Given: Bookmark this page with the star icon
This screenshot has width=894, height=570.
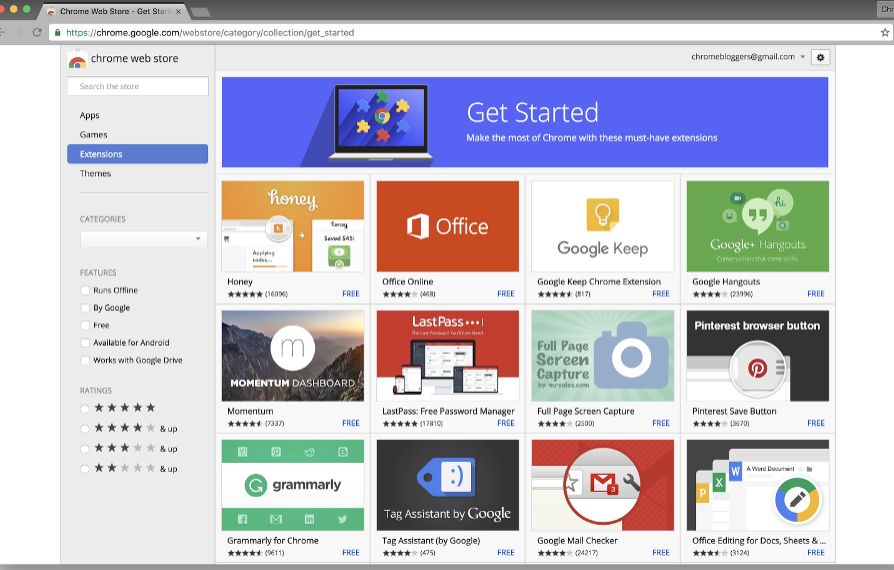Looking at the screenshot, I should click(x=884, y=32).
